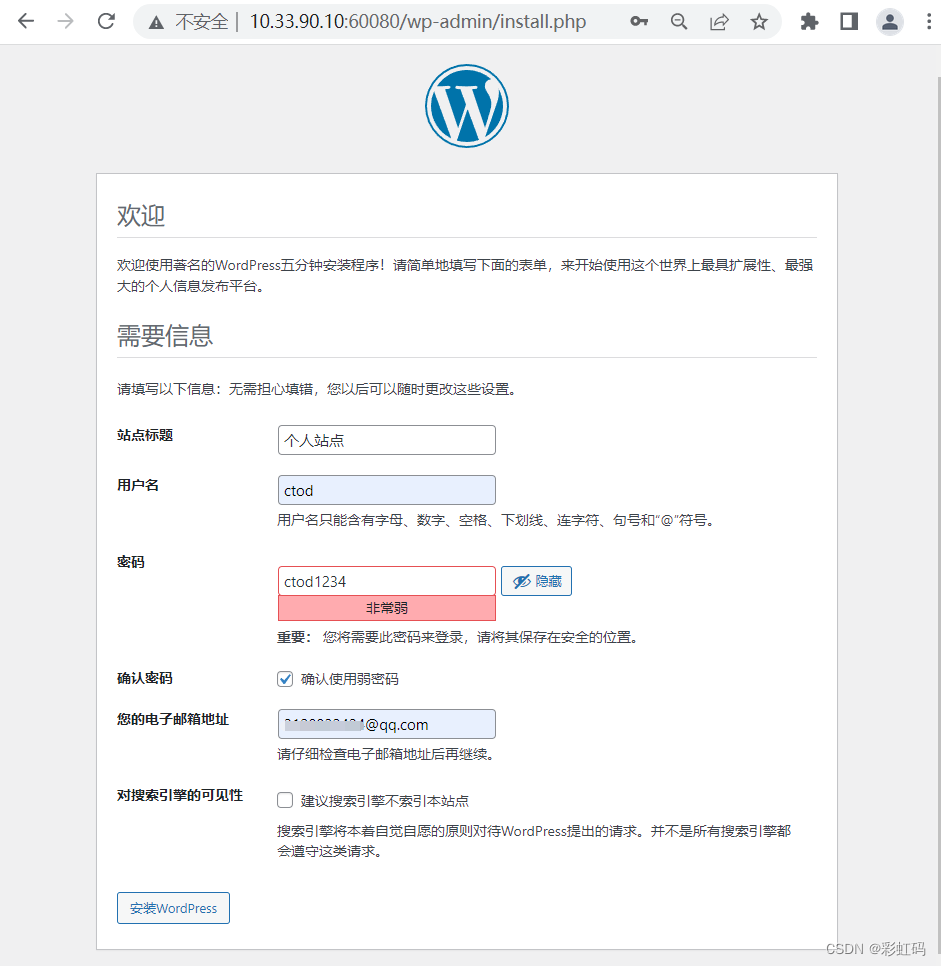Click the 确认使用弱密码 label text
This screenshot has height=966, width=941.
[x=349, y=679]
